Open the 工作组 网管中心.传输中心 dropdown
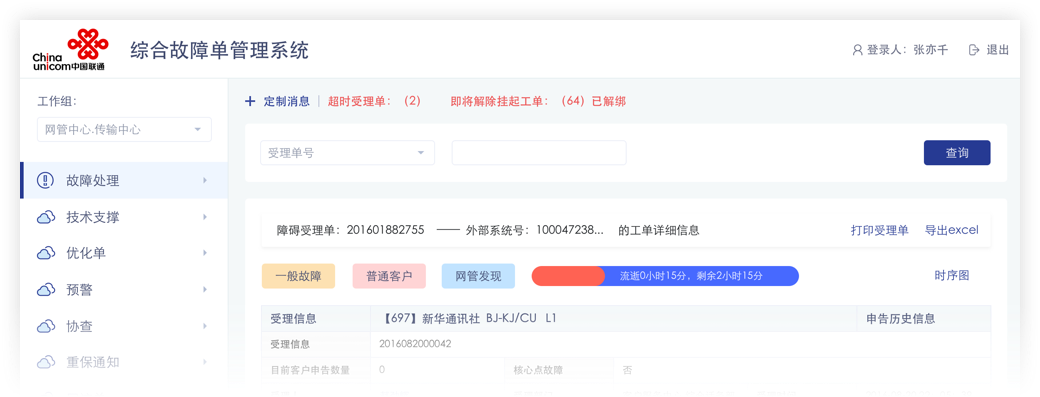Screen dimensions: 1040x397 [x=125, y=130]
